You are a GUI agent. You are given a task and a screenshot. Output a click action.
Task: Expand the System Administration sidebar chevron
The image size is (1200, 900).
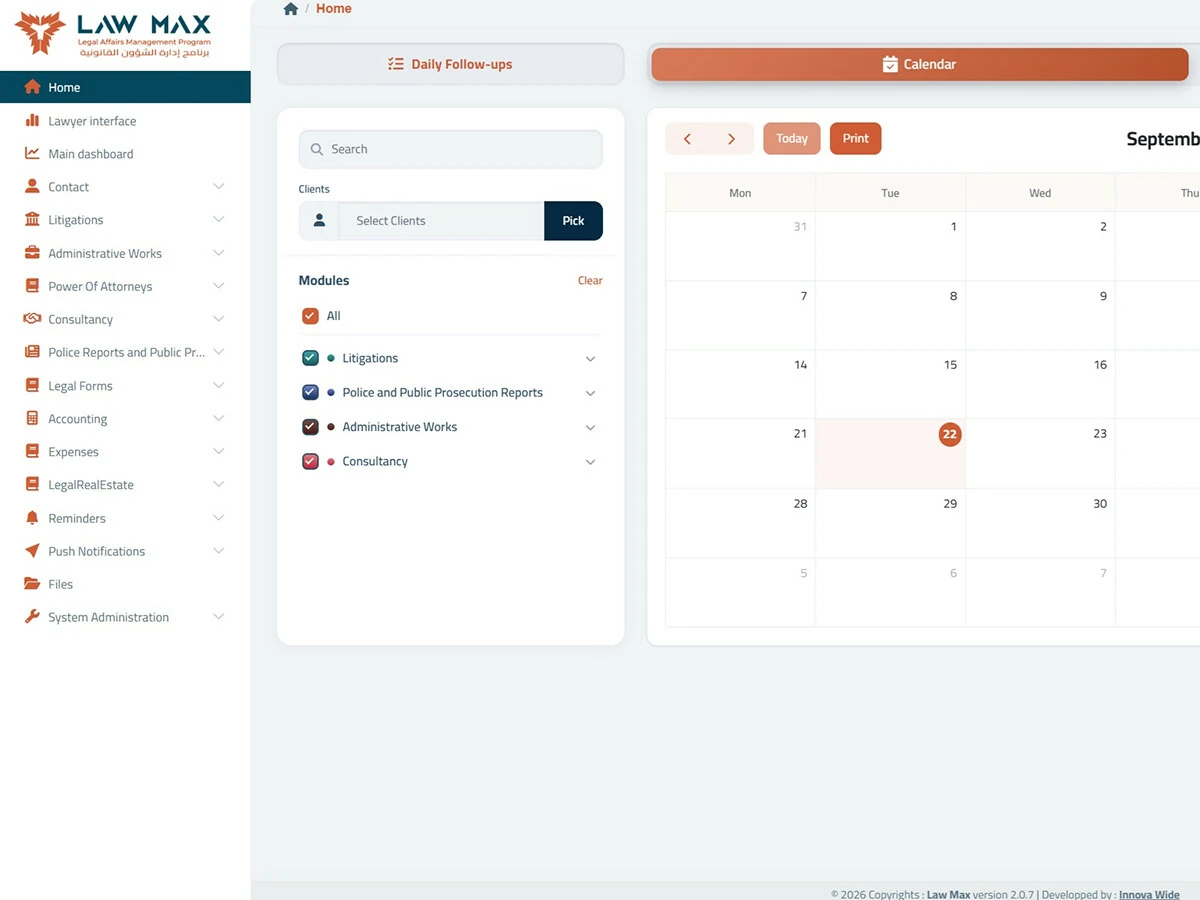click(219, 617)
